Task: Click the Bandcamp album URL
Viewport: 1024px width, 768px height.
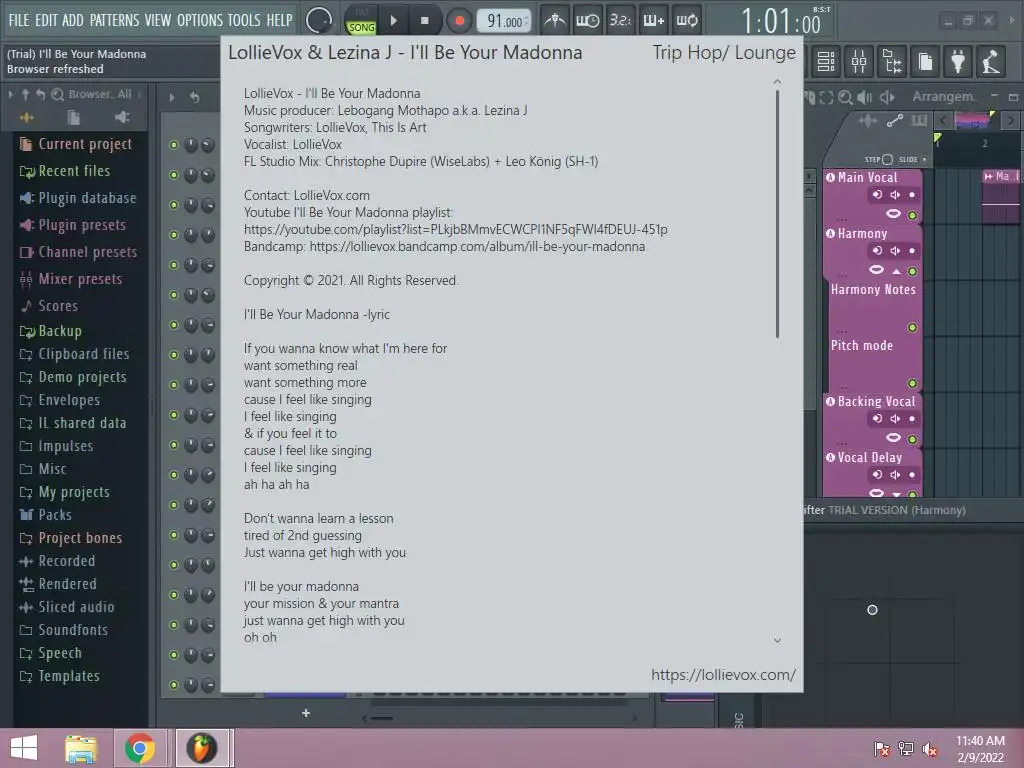Action: [x=477, y=246]
